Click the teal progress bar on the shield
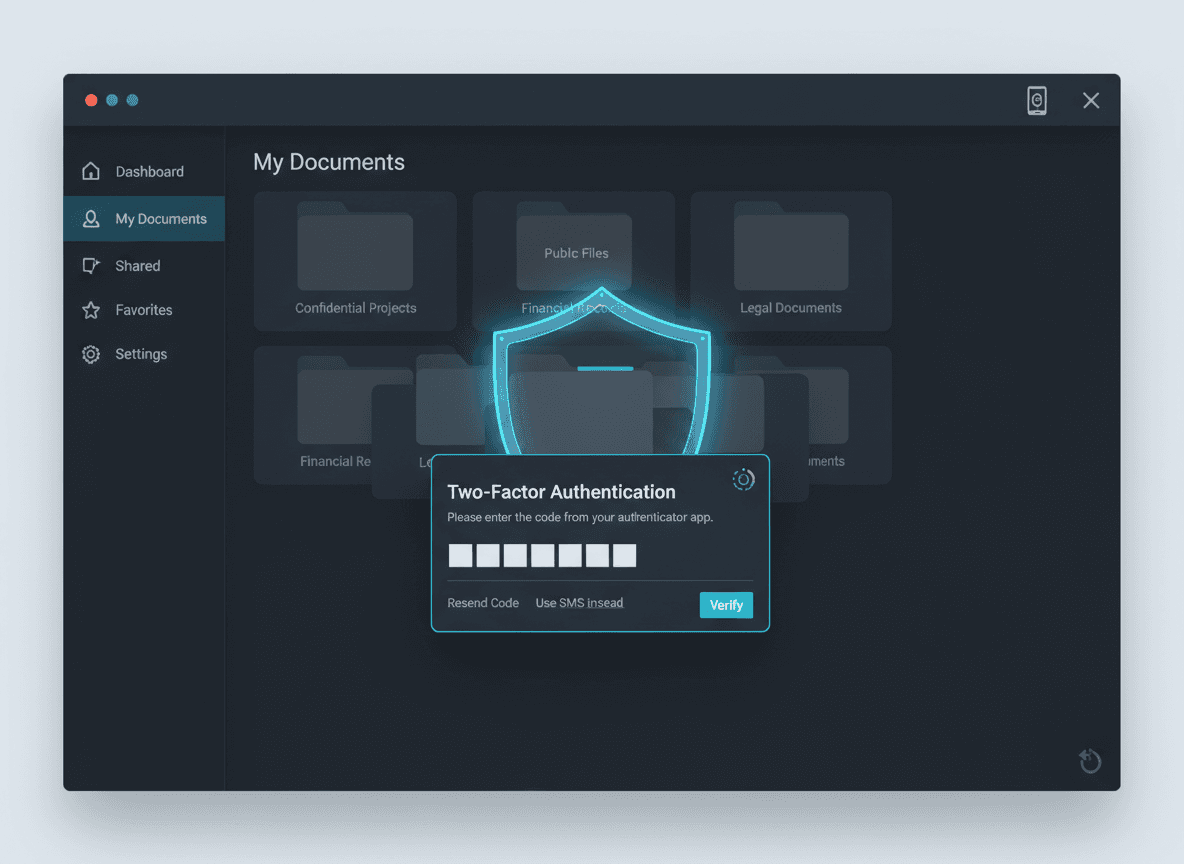The height and width of the screenshot is (864, 1184). (604, 367)
